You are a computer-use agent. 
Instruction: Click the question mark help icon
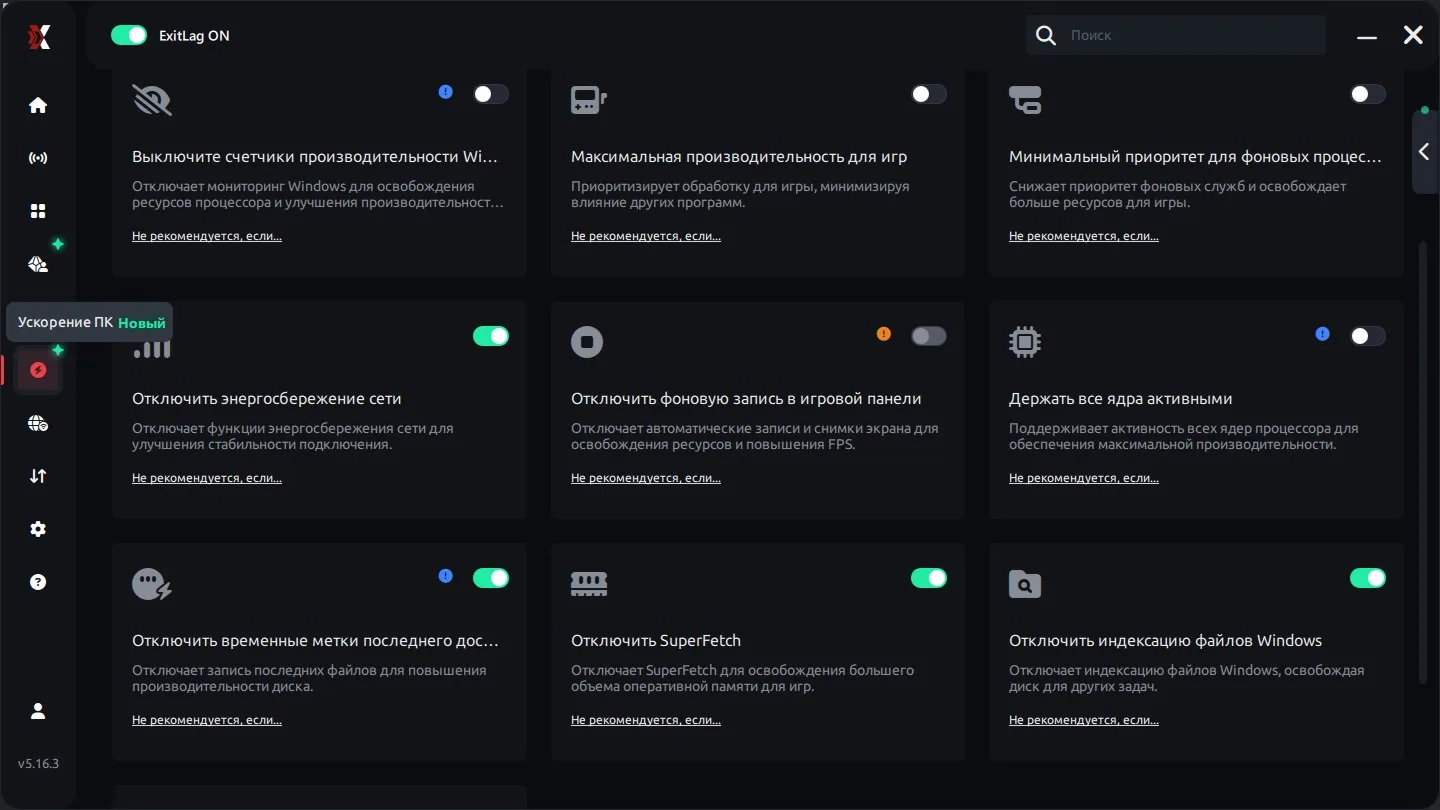click(38, 582)
